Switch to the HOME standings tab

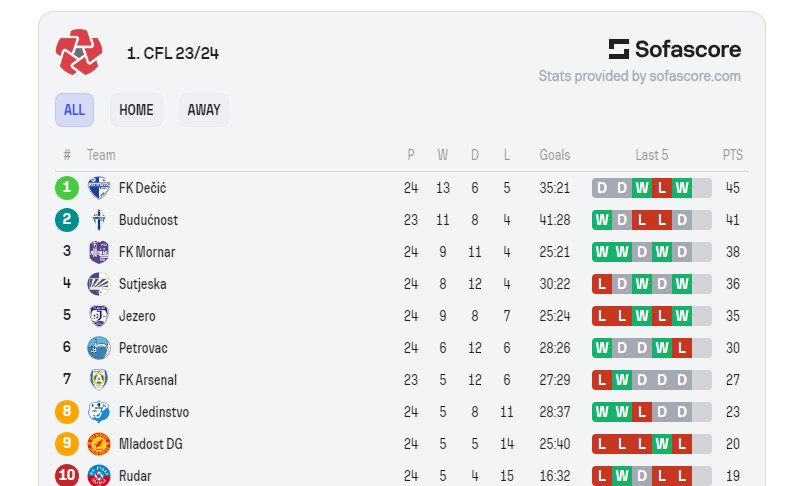[136, 110]
